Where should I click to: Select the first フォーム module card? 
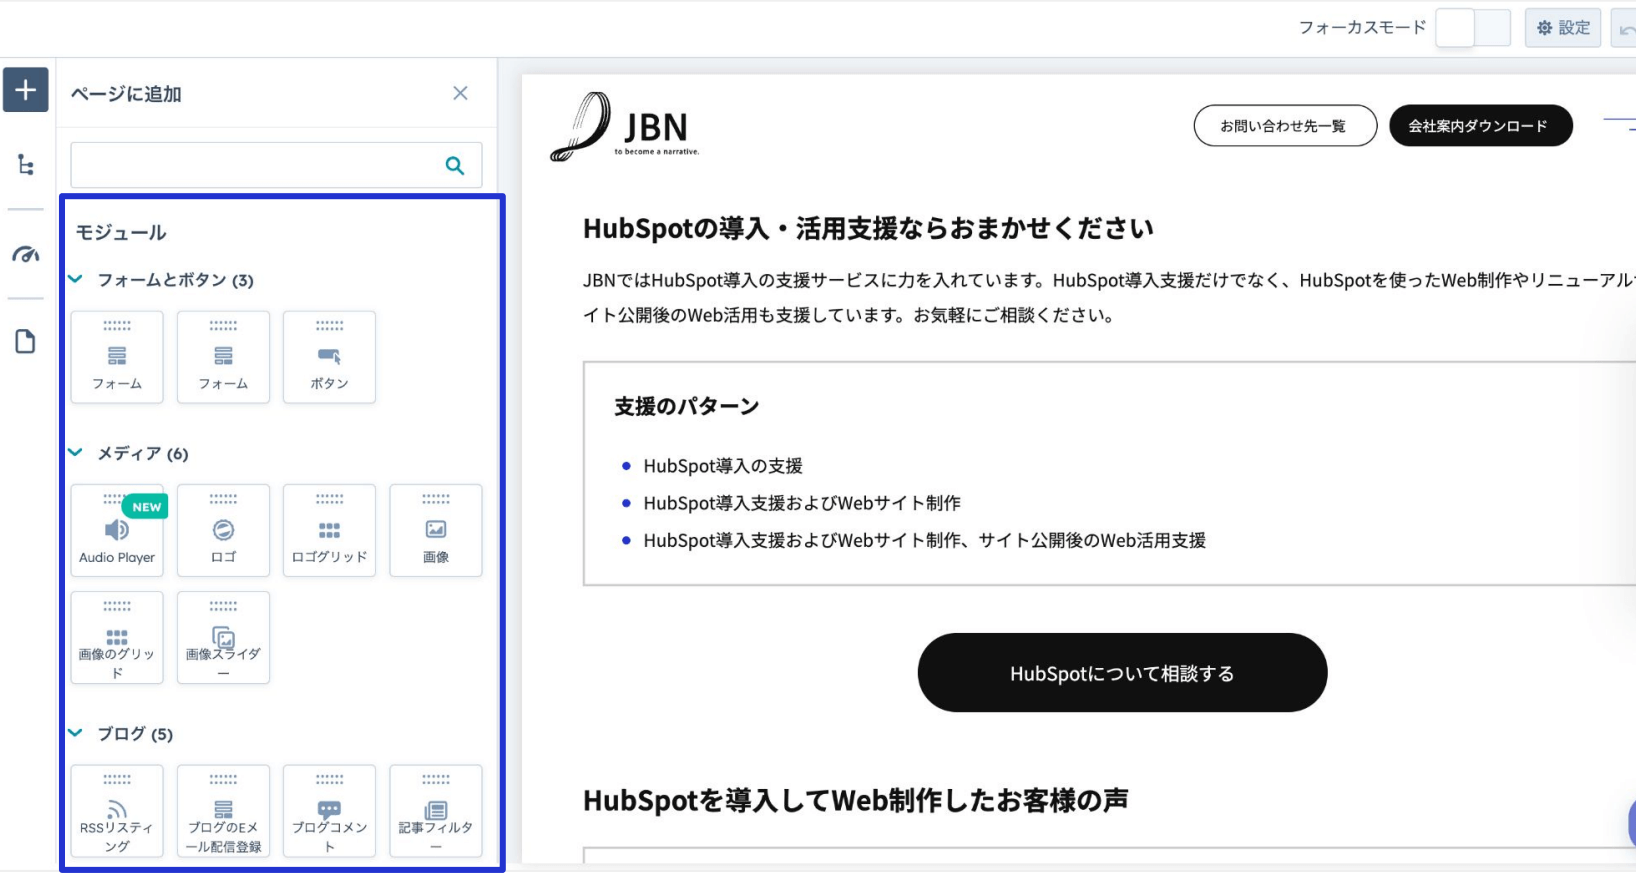click(x=117, y=357)
